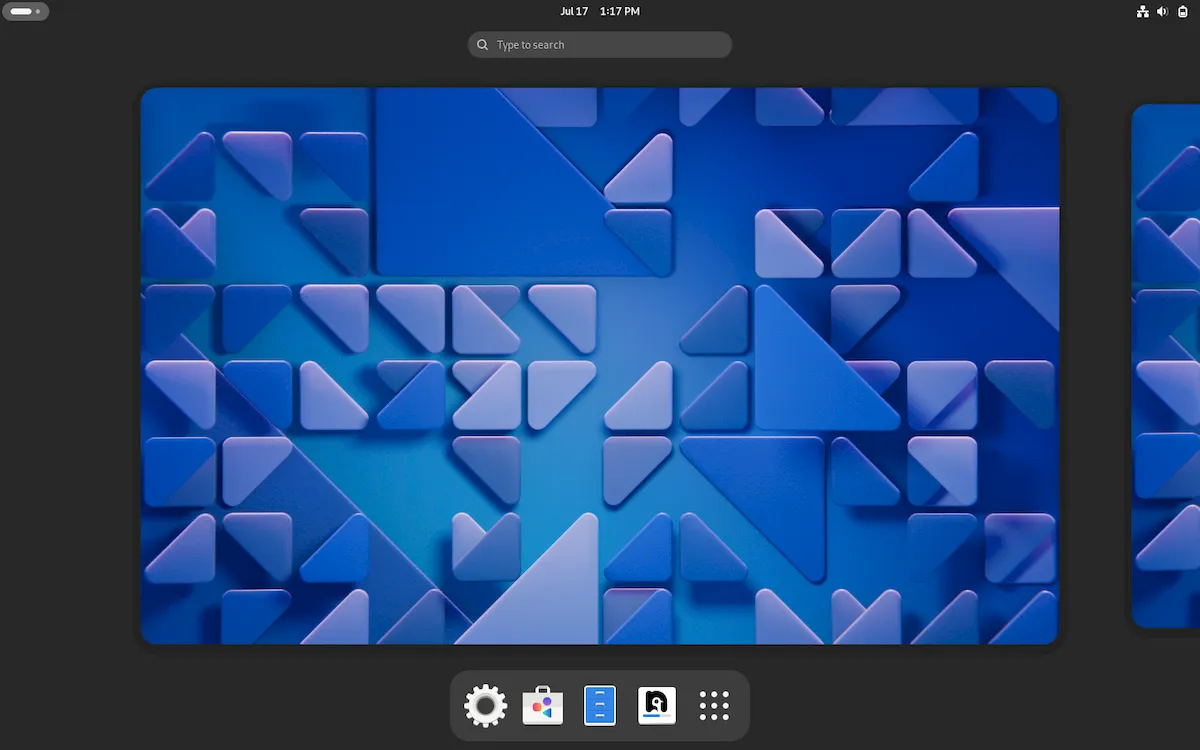Screen dimensions: 1200x750
Task: Switch to the second workspace preview
Action: pos(1166,366)
